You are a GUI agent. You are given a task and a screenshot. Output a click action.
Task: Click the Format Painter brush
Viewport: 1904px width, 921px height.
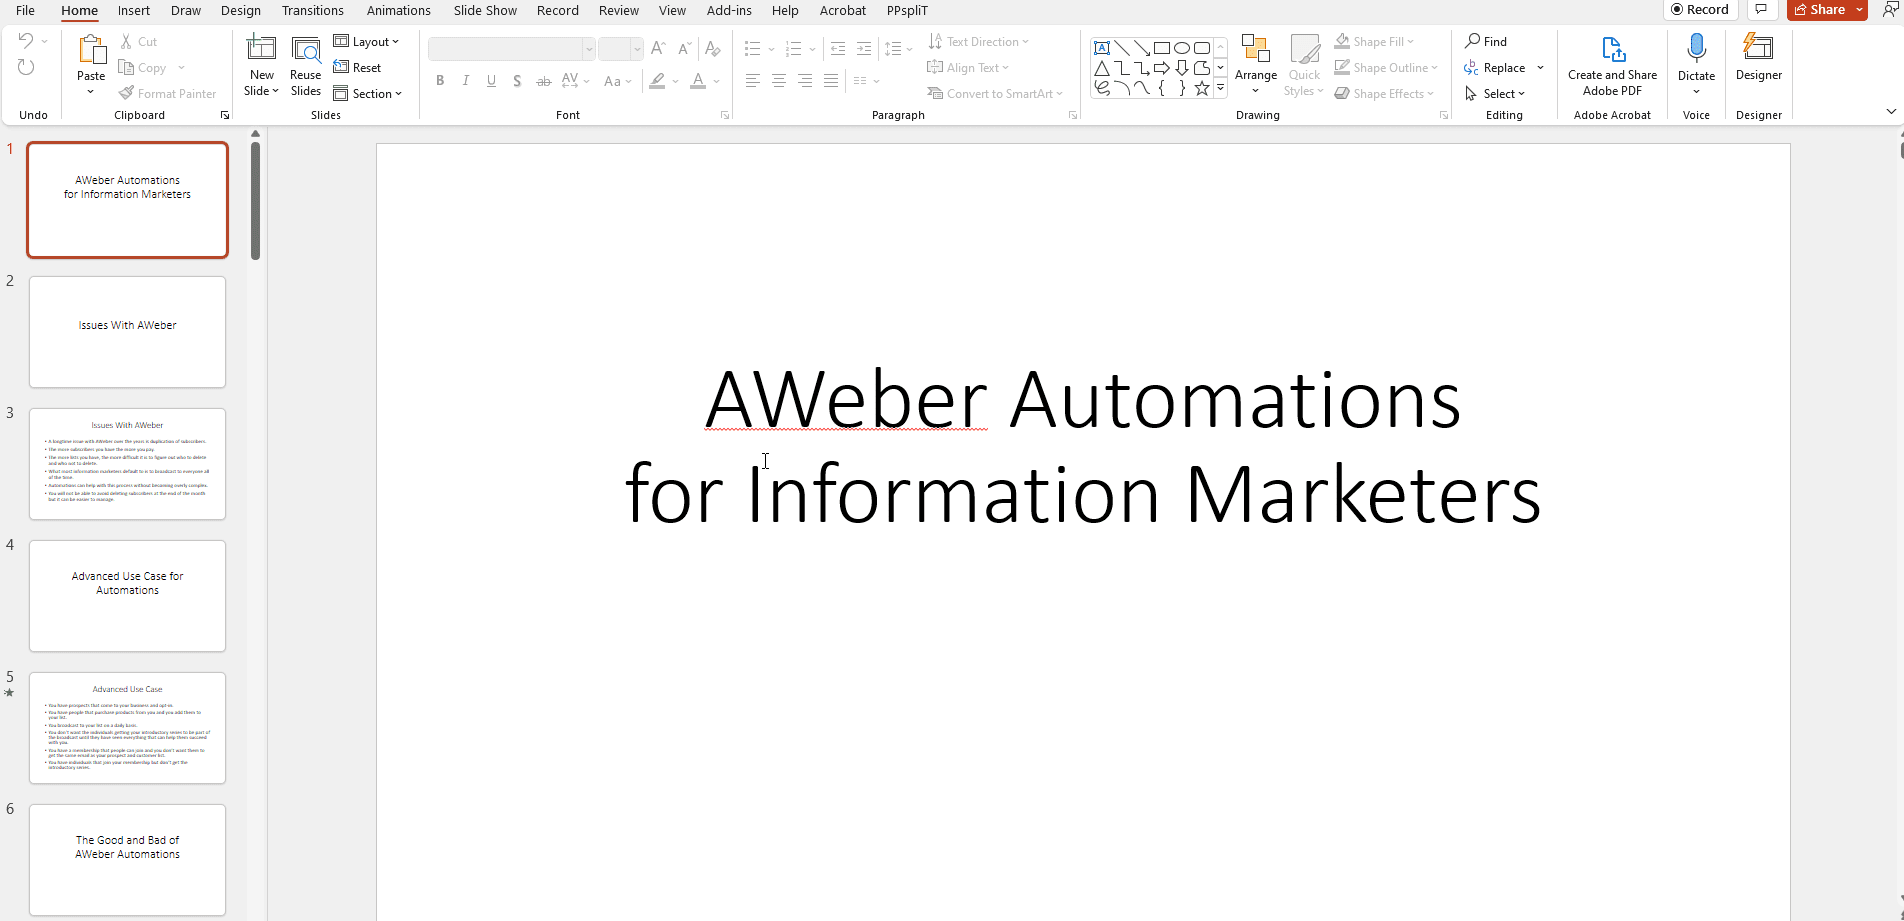click(167, 94)
